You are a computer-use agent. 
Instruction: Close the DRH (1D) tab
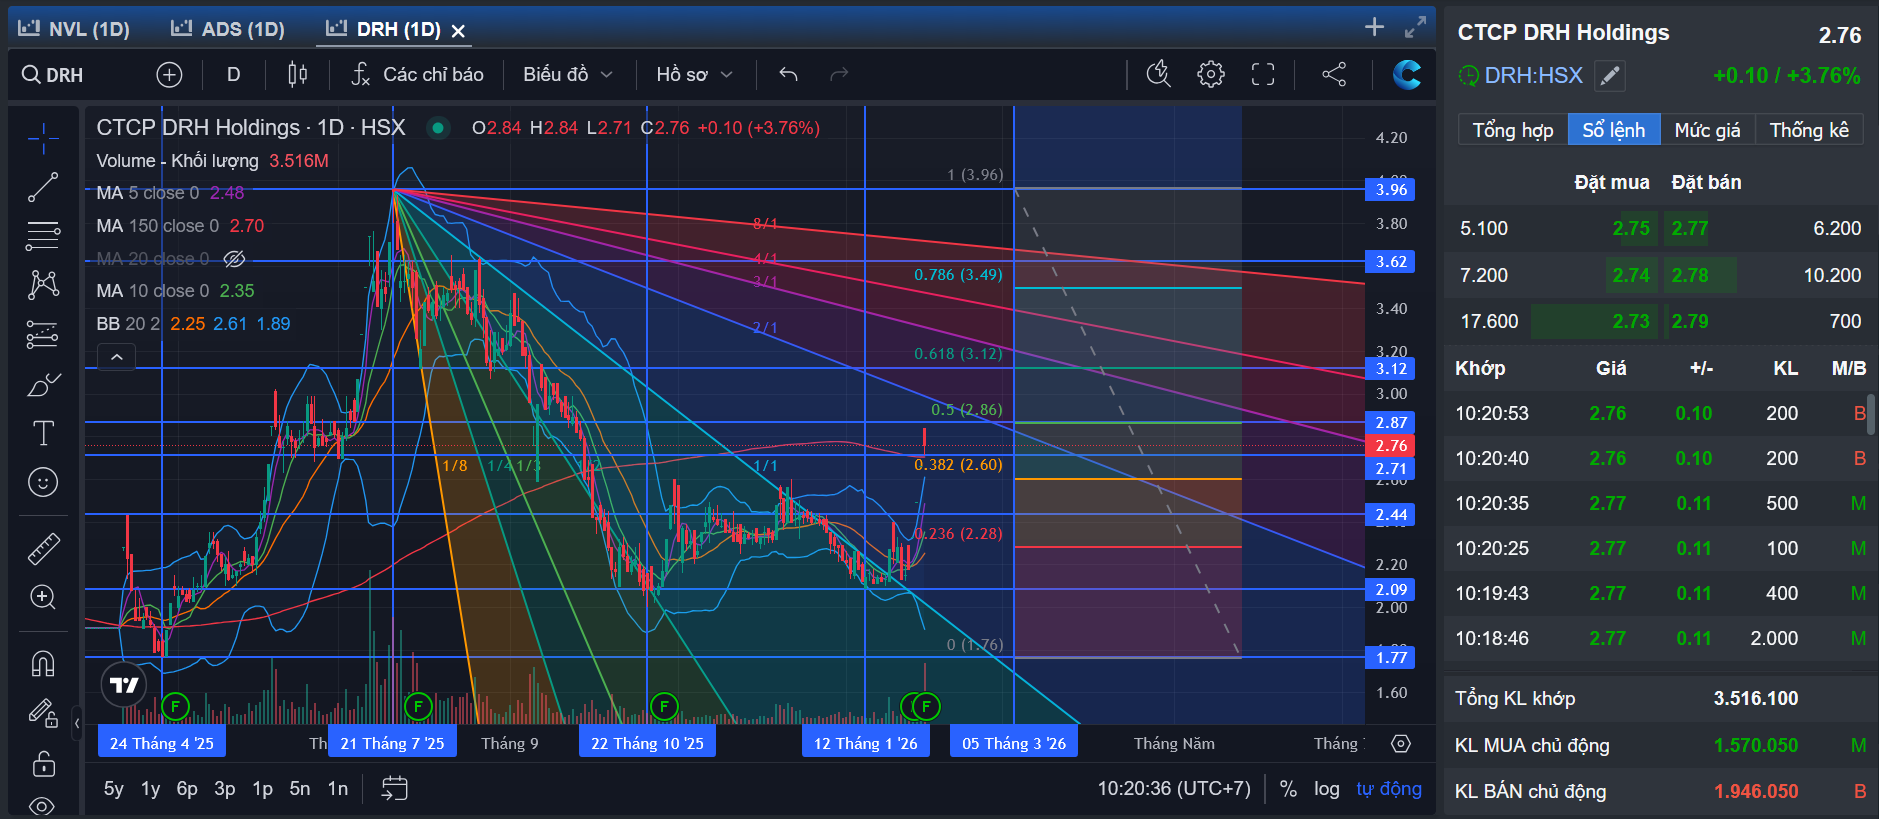(x=458, y=31)
